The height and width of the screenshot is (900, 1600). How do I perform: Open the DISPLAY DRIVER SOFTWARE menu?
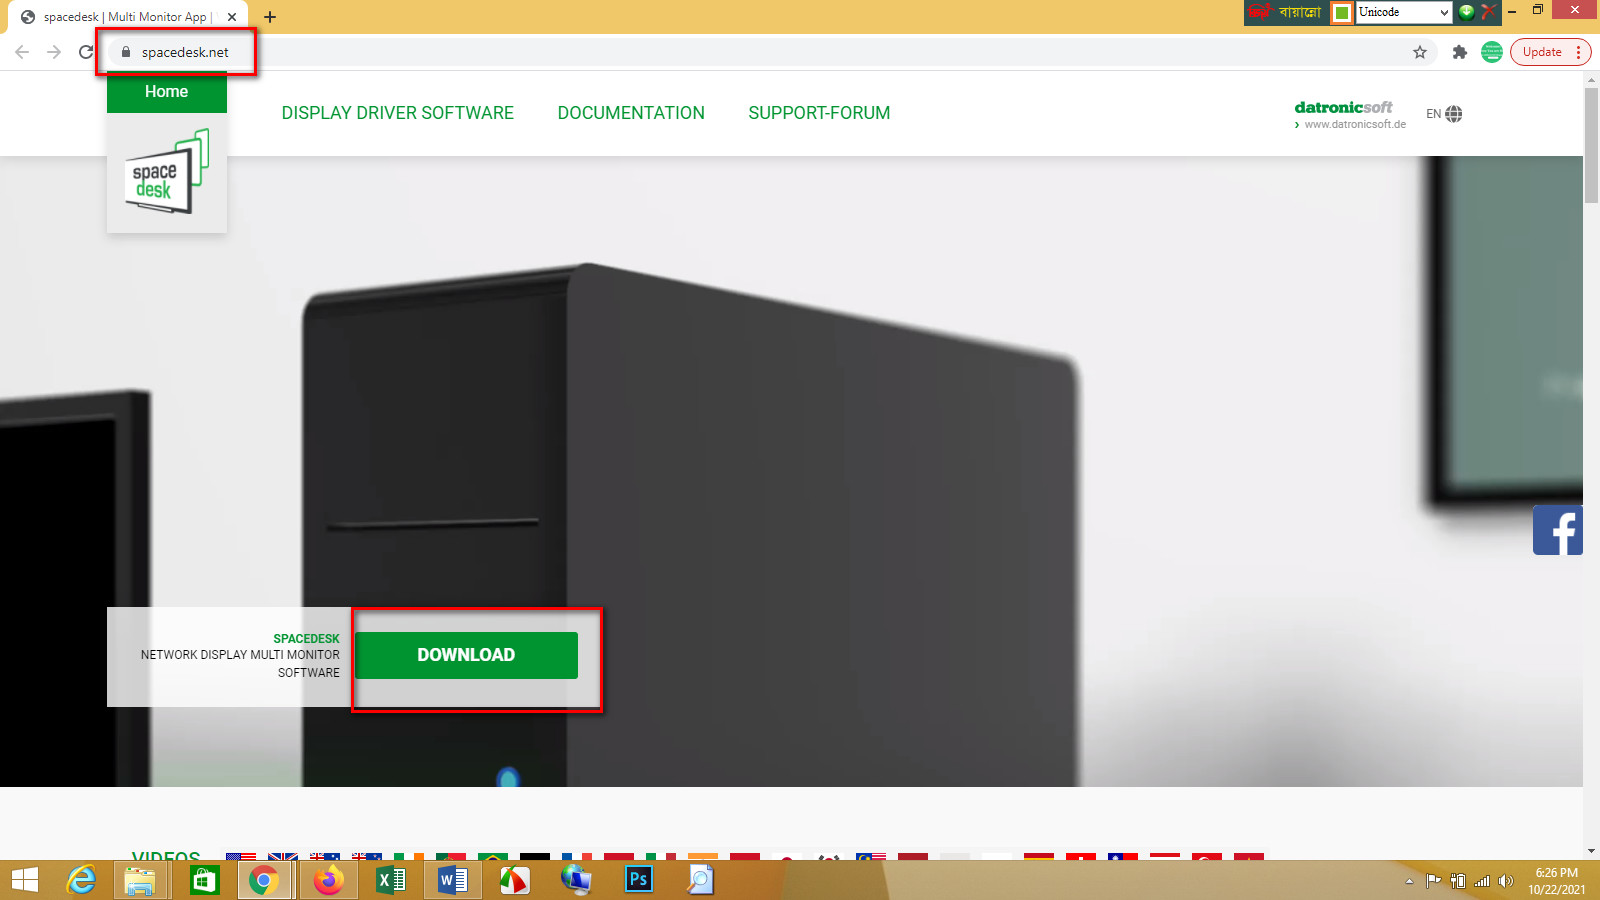coord(398,113)
